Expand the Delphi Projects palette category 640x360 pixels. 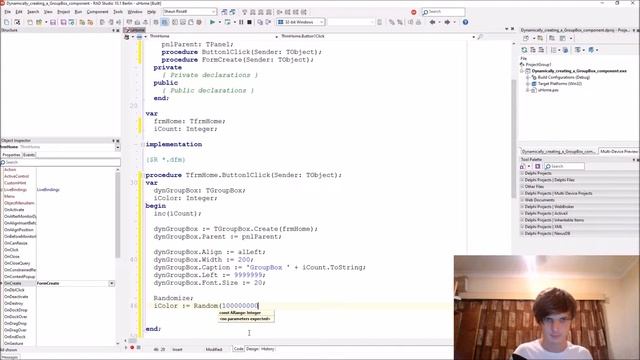522,173
